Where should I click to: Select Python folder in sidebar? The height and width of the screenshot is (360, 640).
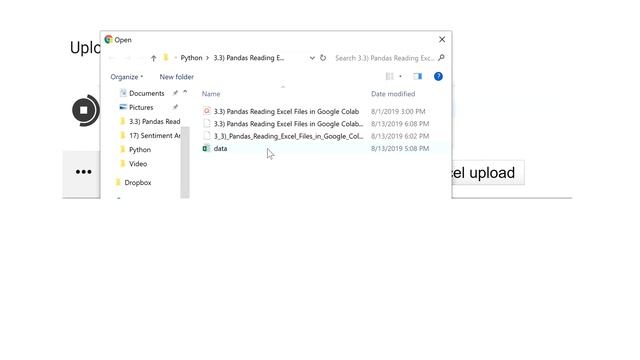[140, 149]
